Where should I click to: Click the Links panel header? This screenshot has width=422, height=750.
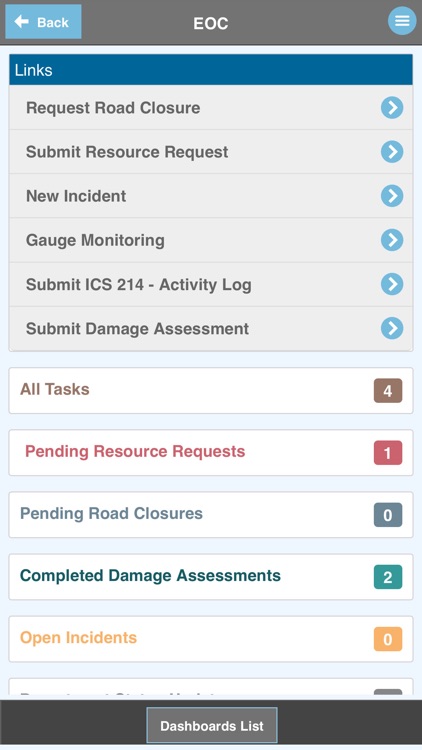pyautogui.click(x=211, y=70)
